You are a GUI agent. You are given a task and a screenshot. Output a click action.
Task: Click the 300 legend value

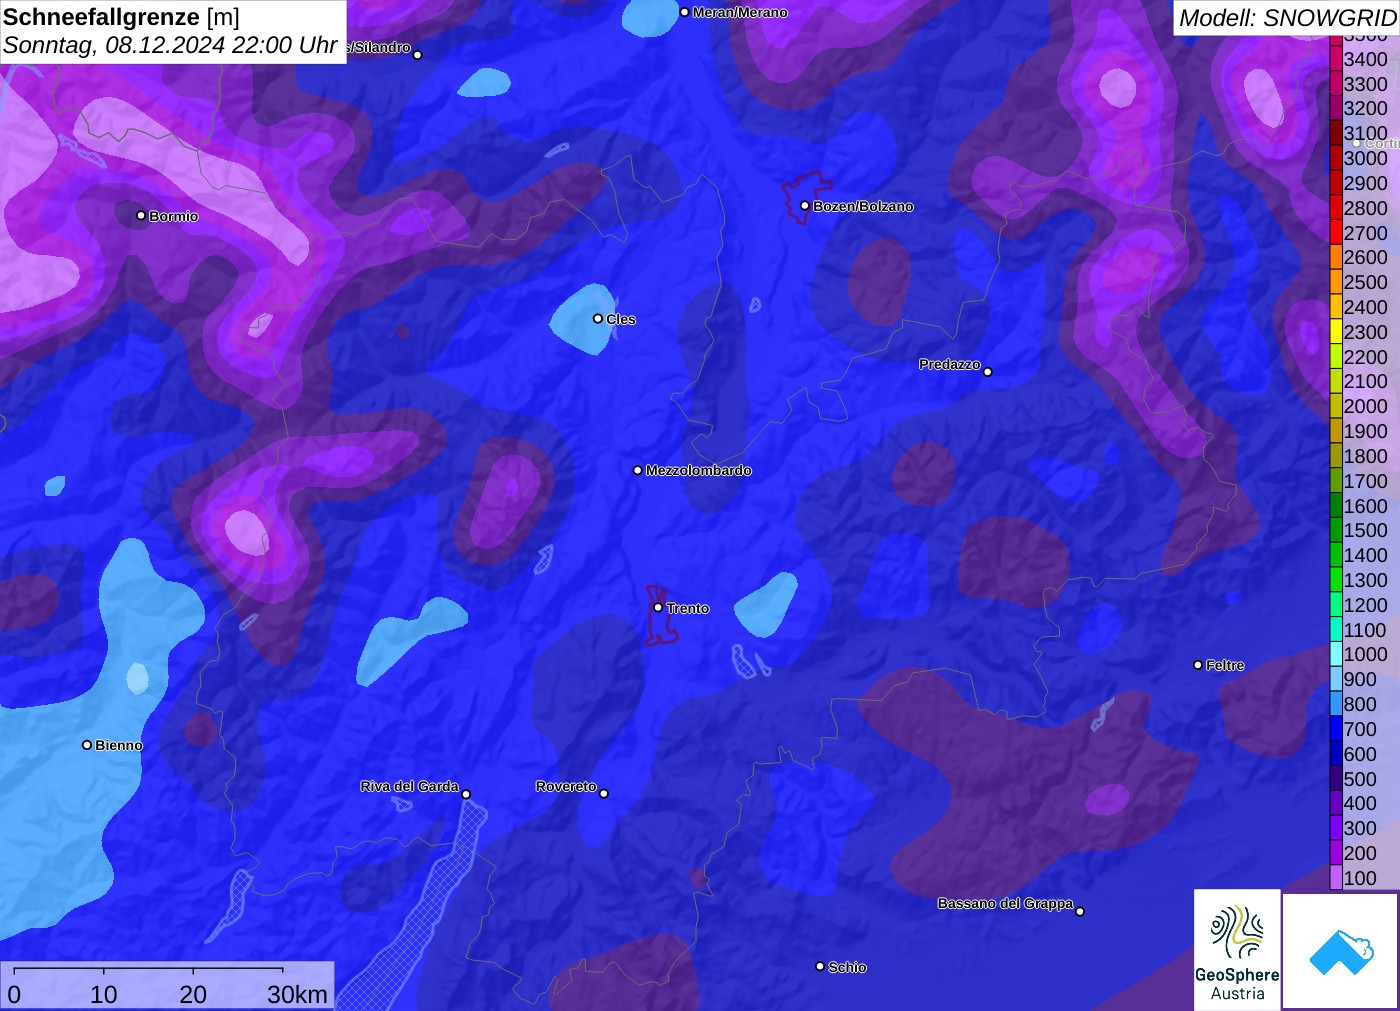pyautogui.click(x=1360, y=828)
